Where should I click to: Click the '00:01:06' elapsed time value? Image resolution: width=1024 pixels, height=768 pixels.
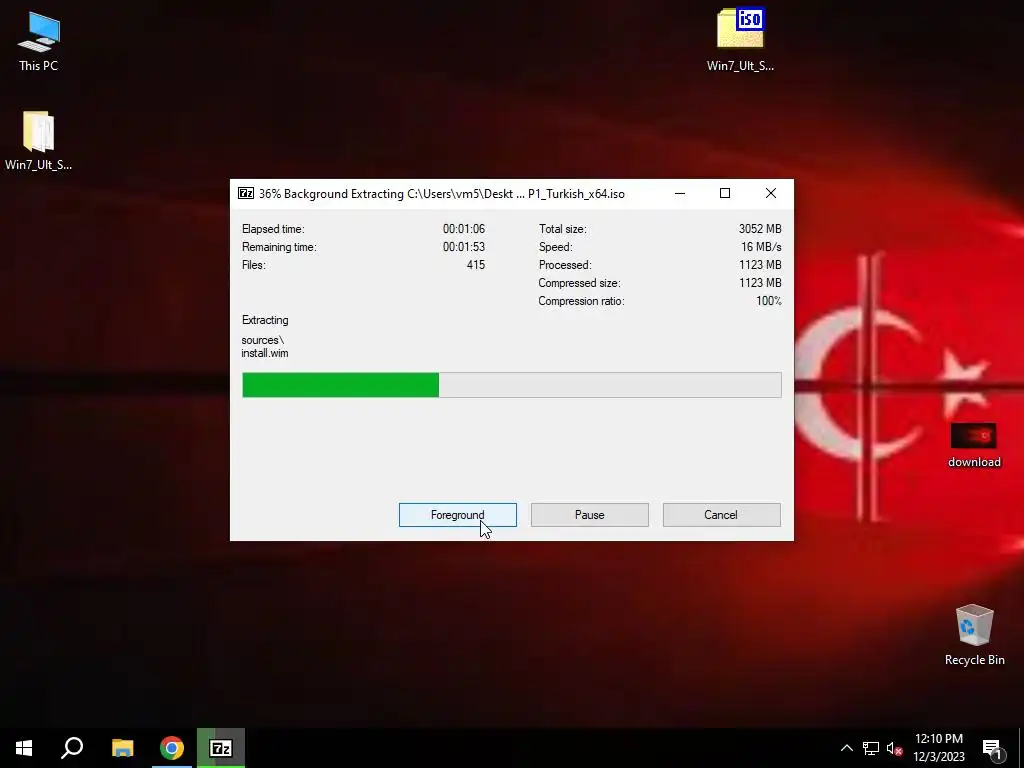[464, 229]
